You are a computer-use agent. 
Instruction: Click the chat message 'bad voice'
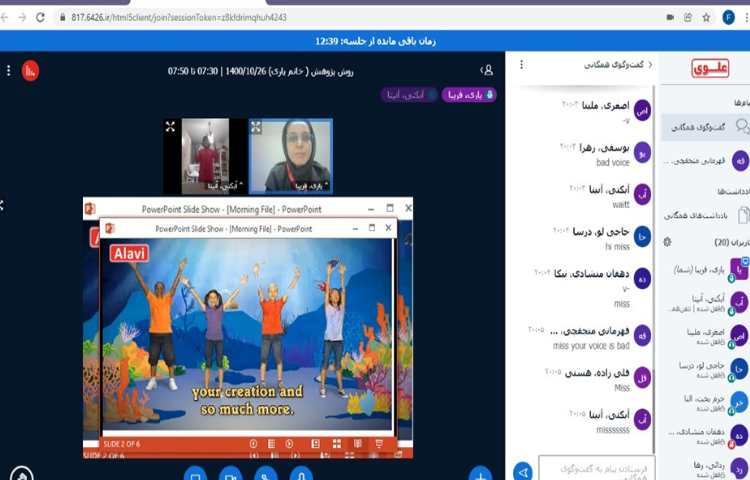tap(612, 163)
